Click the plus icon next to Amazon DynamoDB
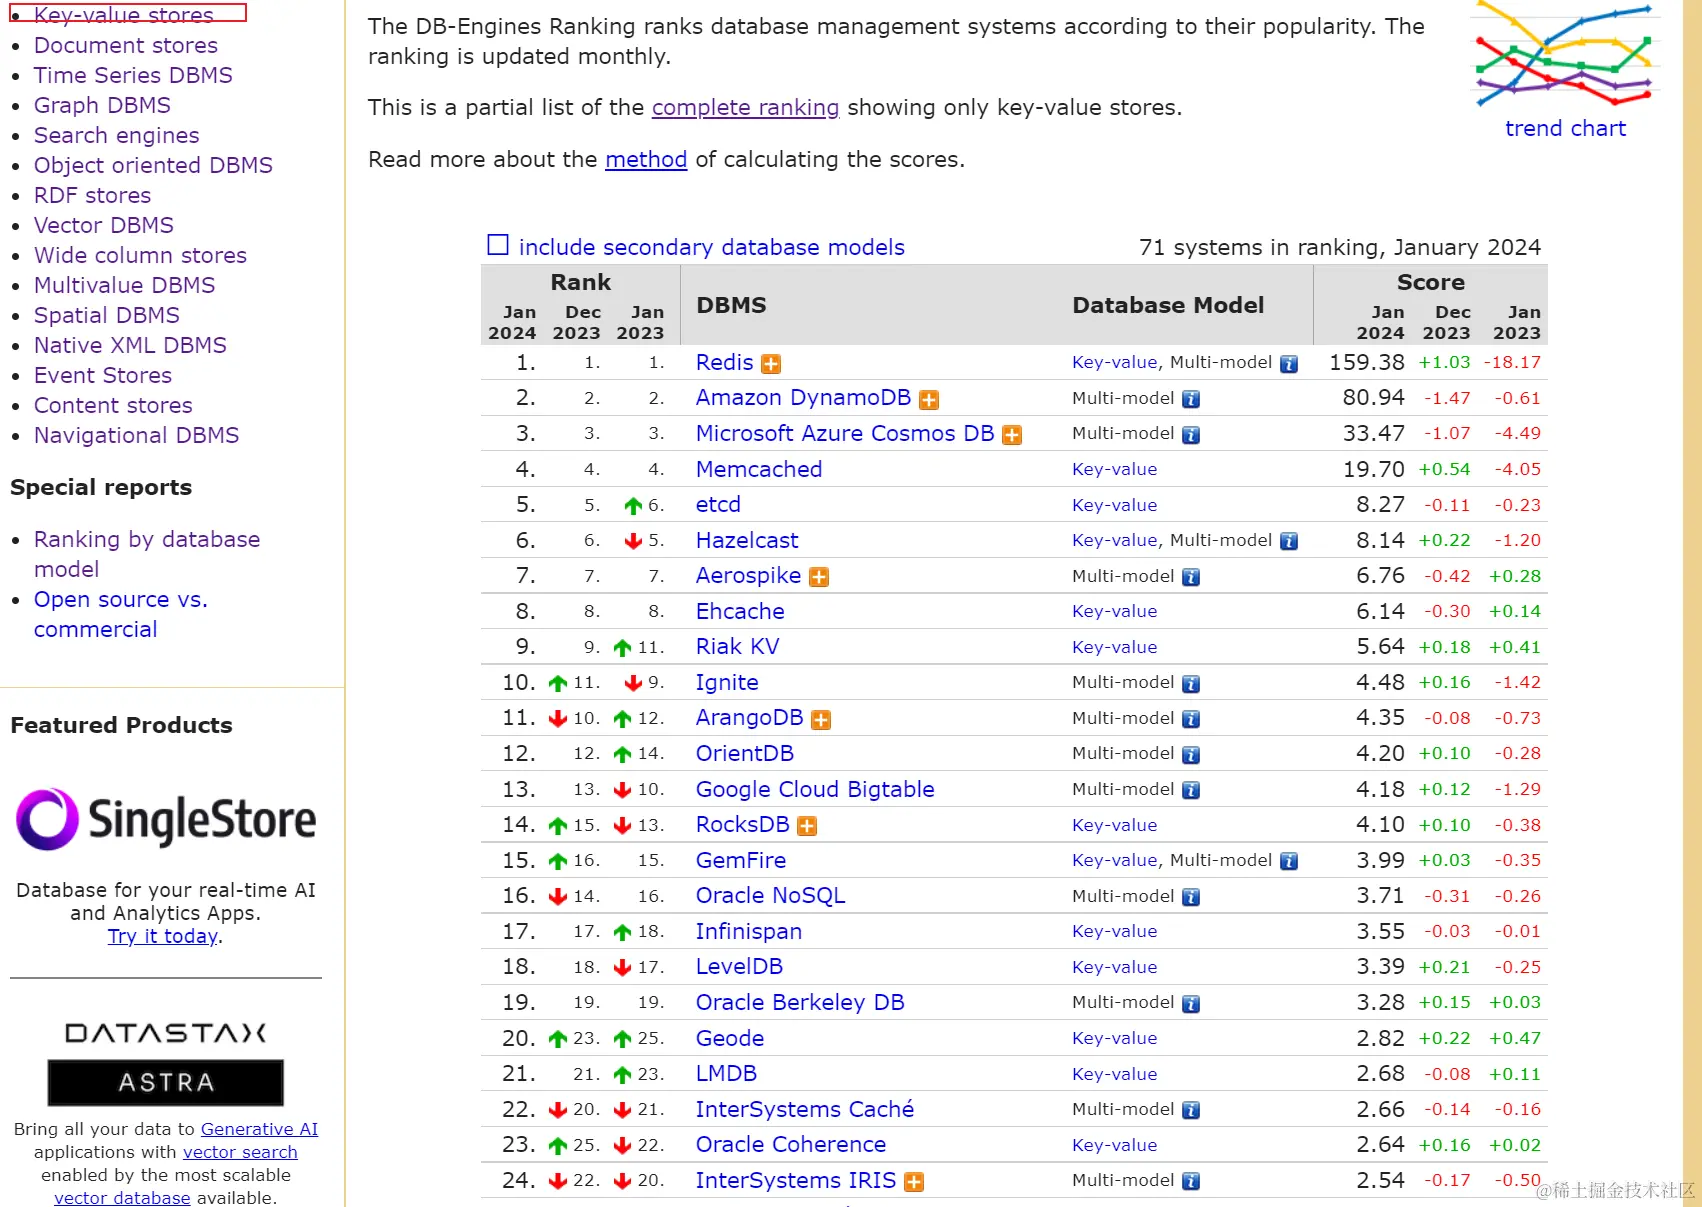 click(929, 400)
